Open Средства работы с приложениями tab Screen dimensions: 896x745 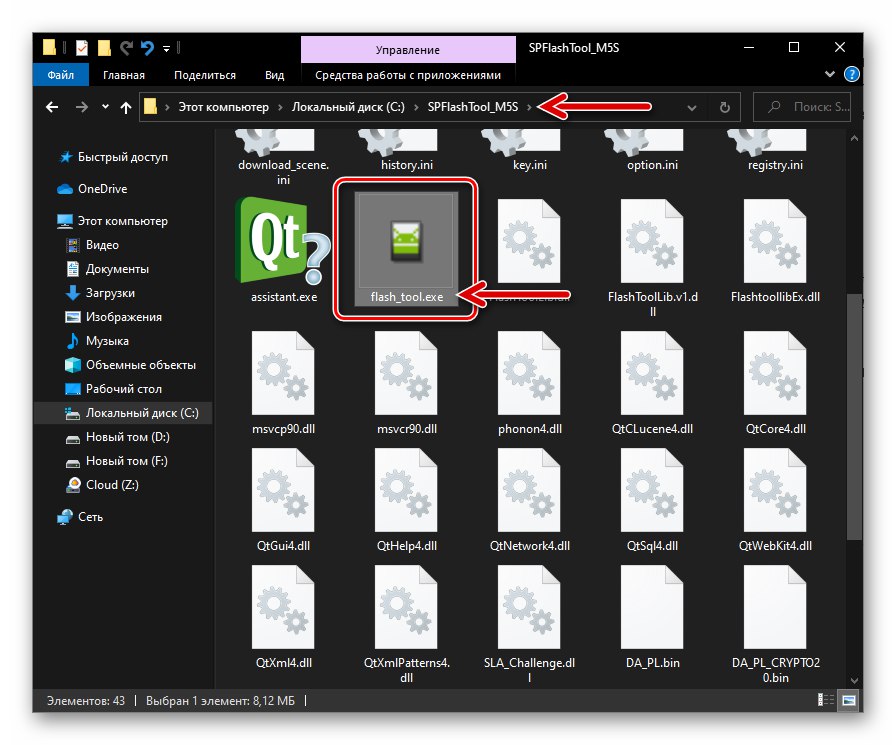pos(408,75)
